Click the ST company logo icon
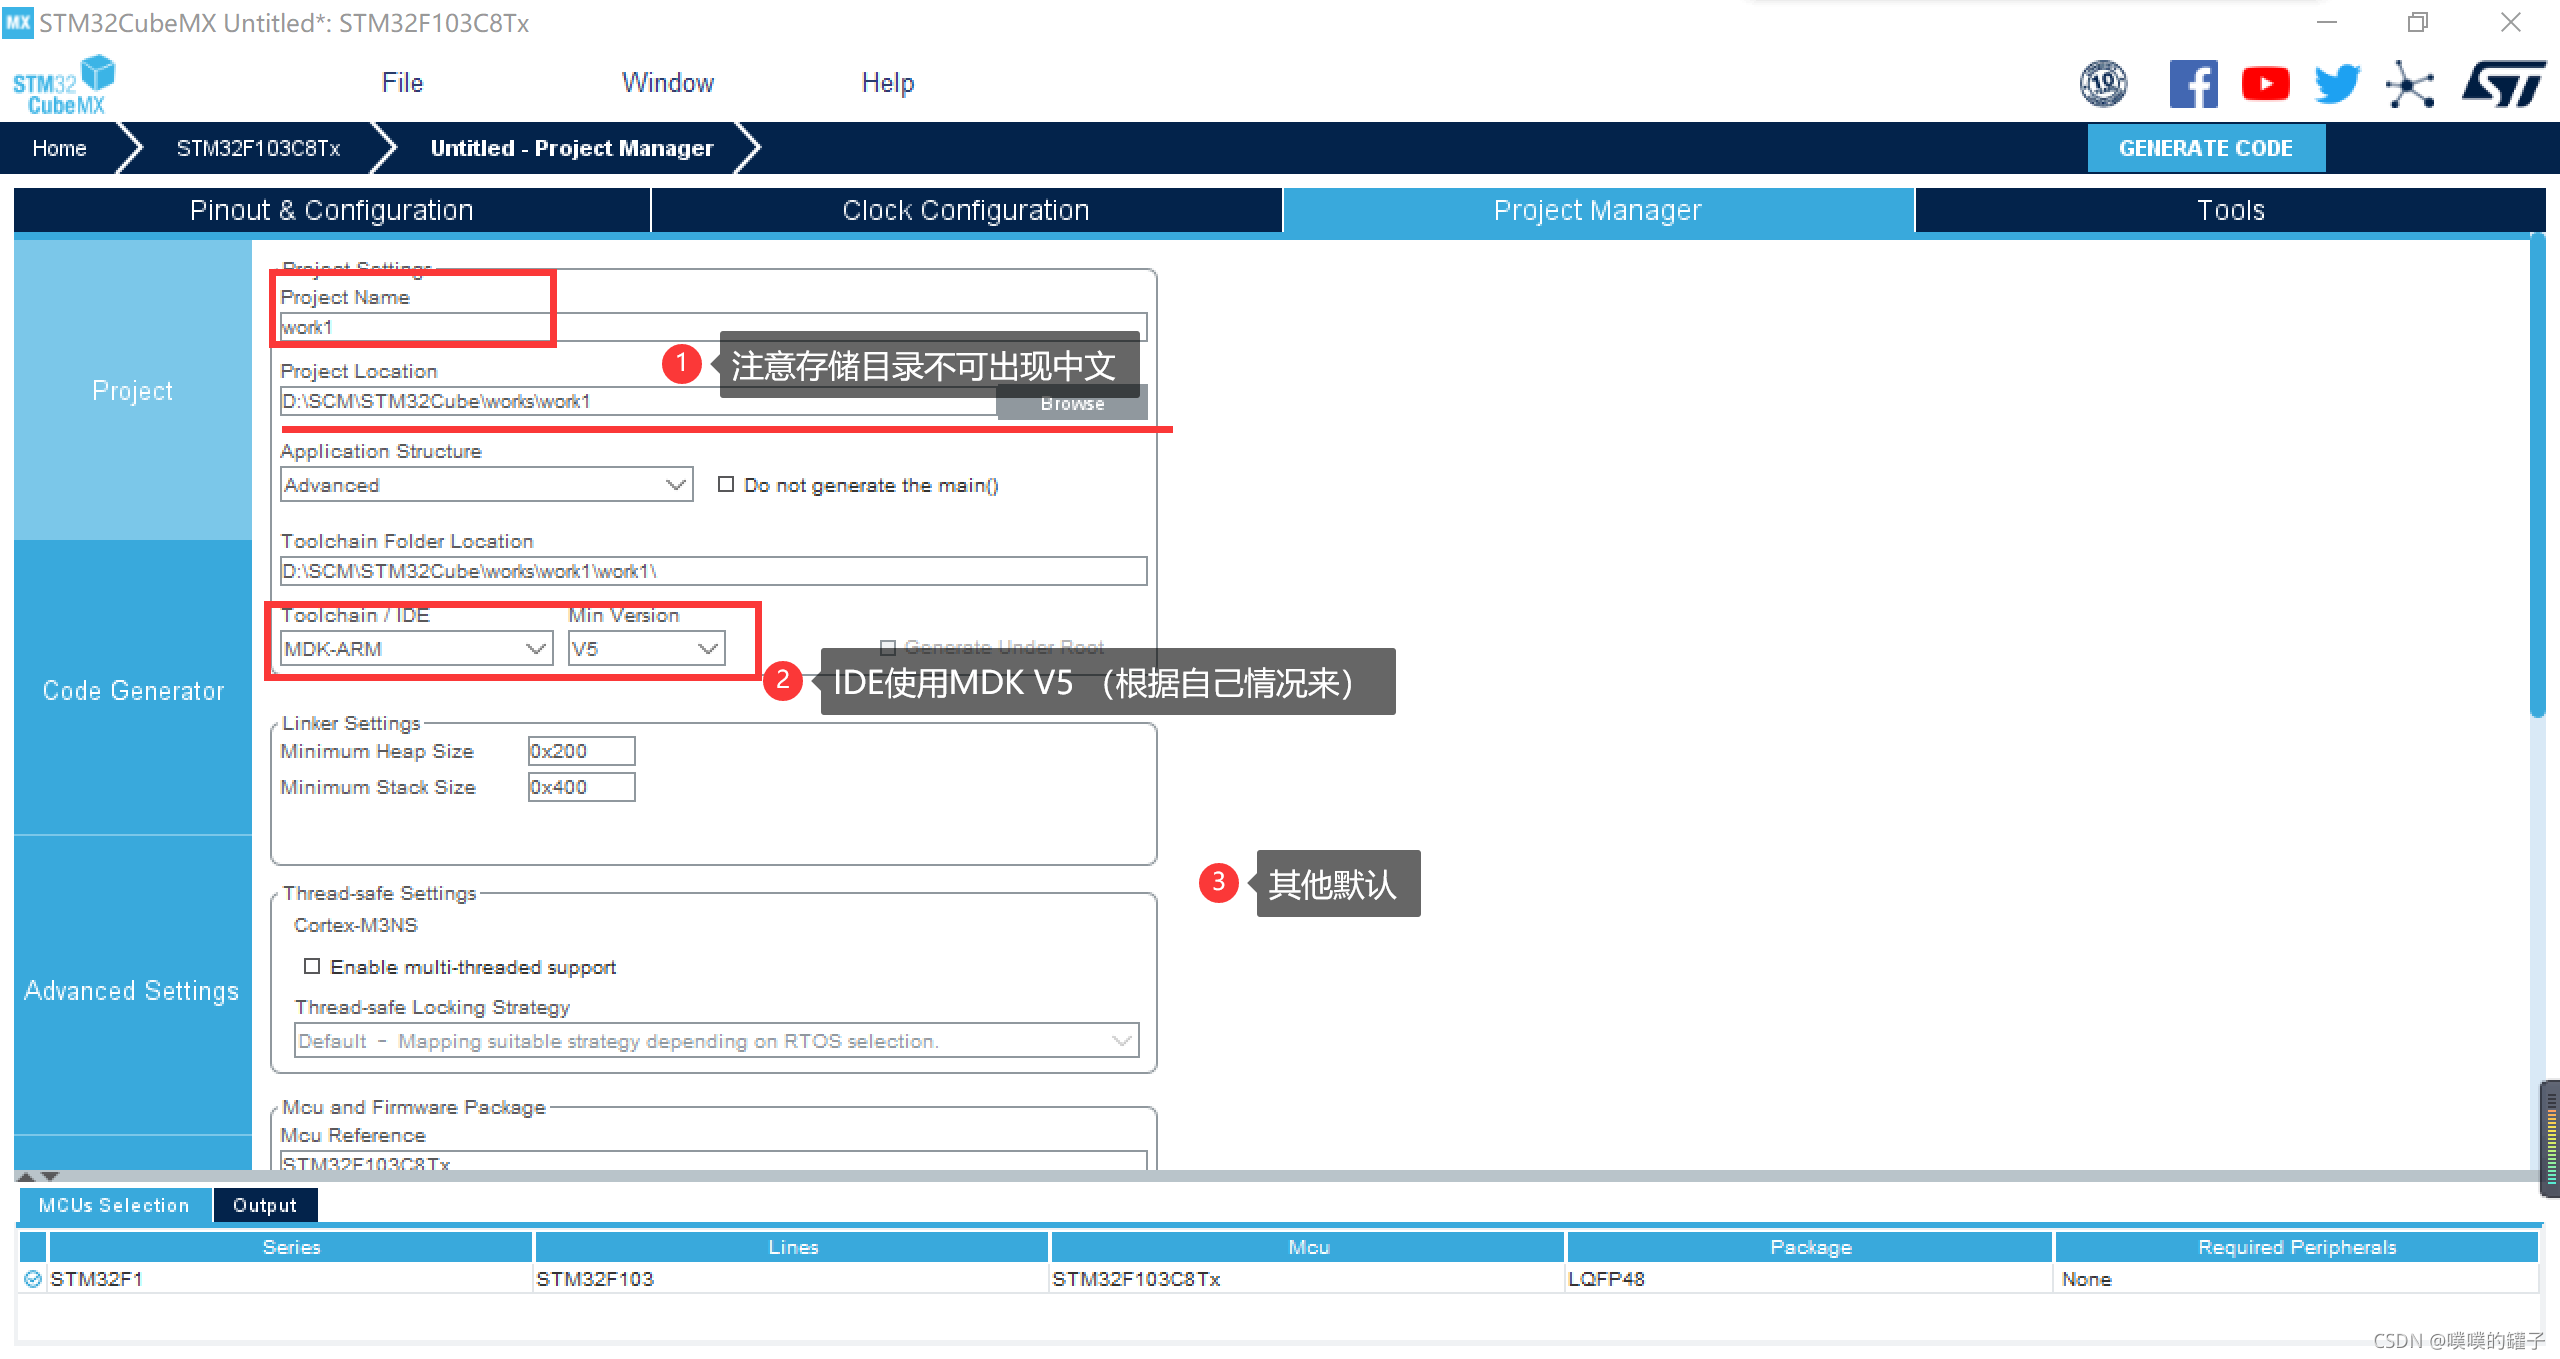The width and height of the screenshot is (2560, 1359). pos(2503,84)
